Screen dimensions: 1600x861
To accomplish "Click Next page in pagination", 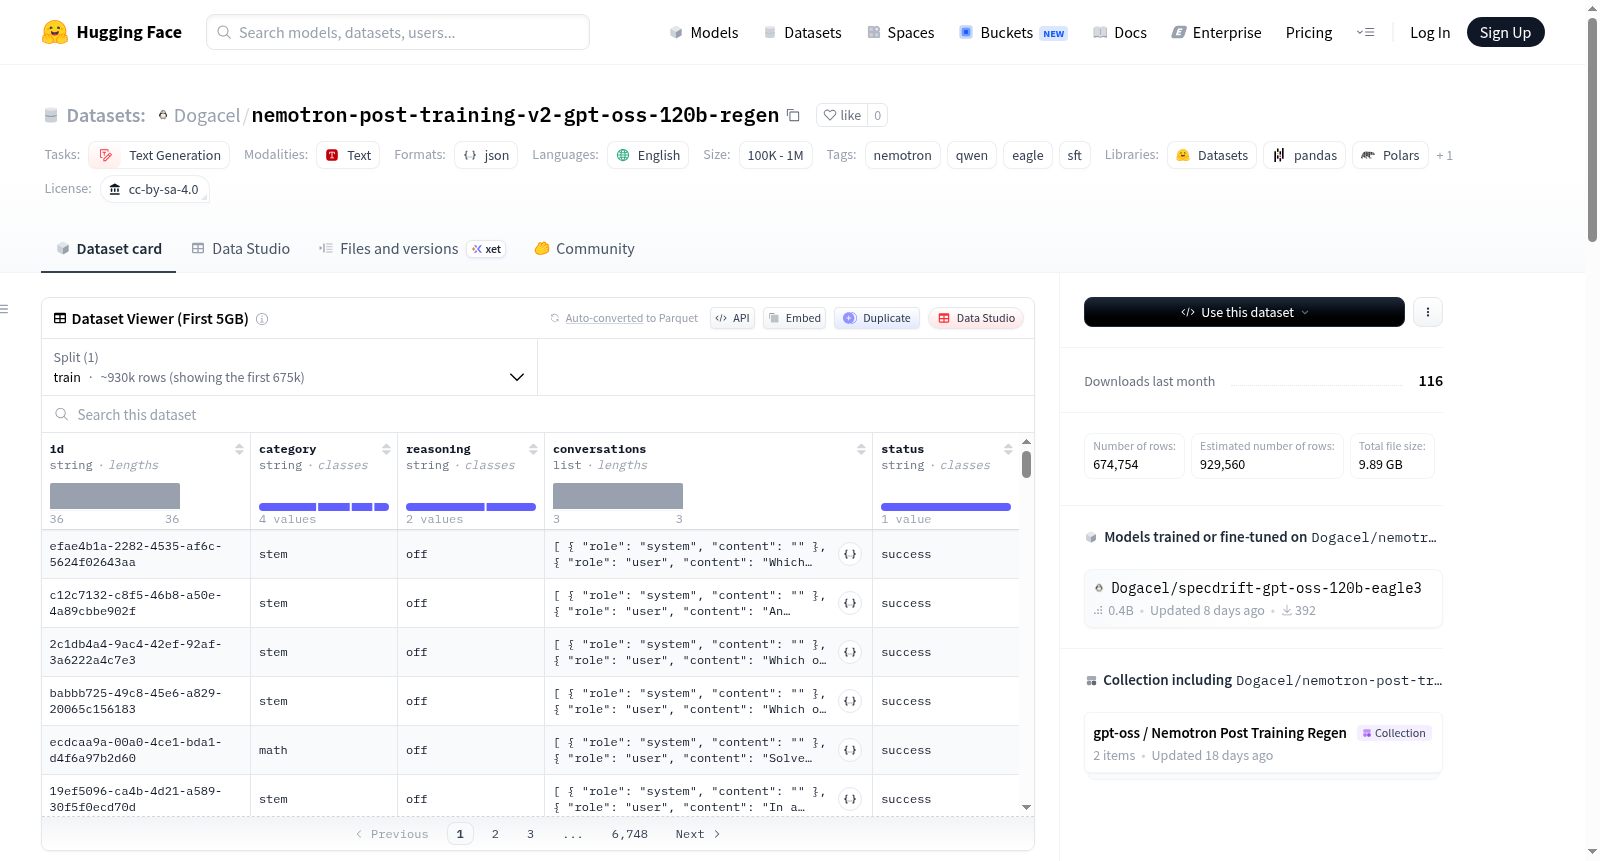I will [698, 834].
